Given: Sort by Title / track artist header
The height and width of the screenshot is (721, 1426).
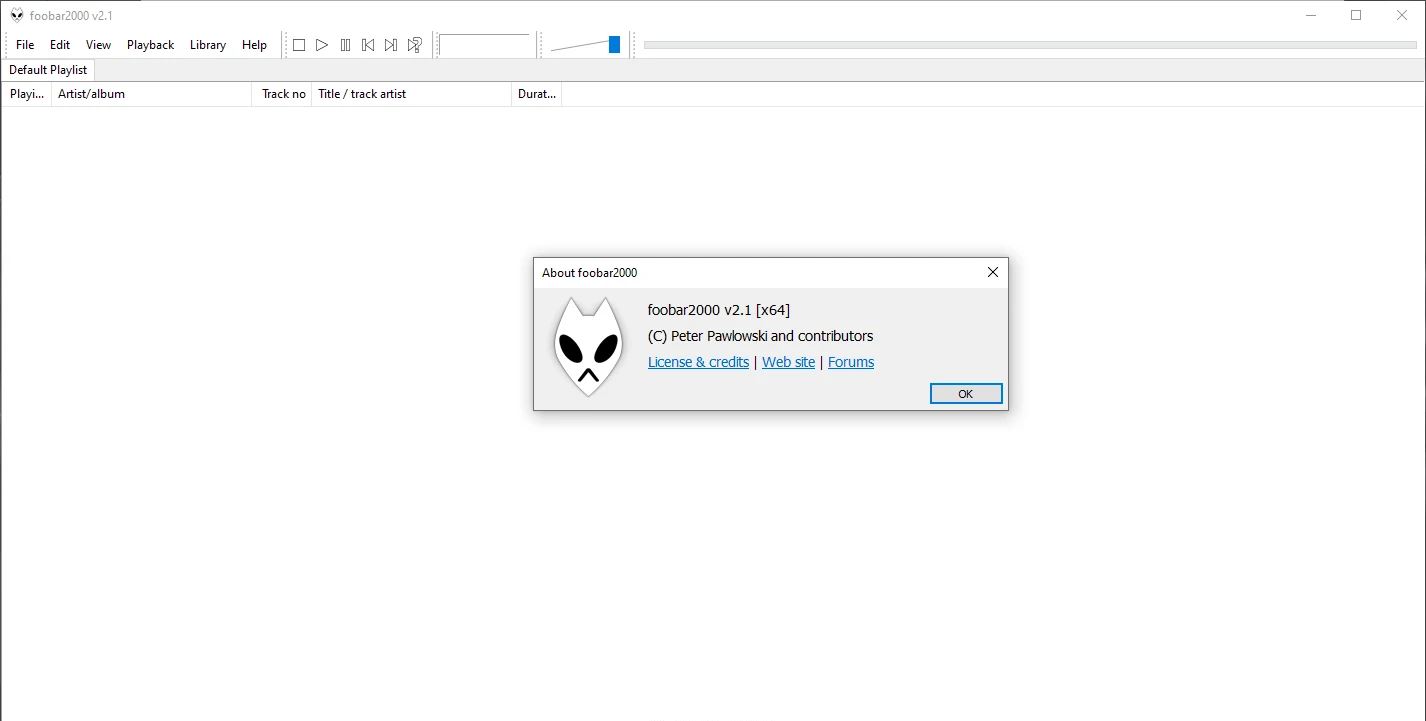Looking at the screenshot, I should click(x=412, y=94).
